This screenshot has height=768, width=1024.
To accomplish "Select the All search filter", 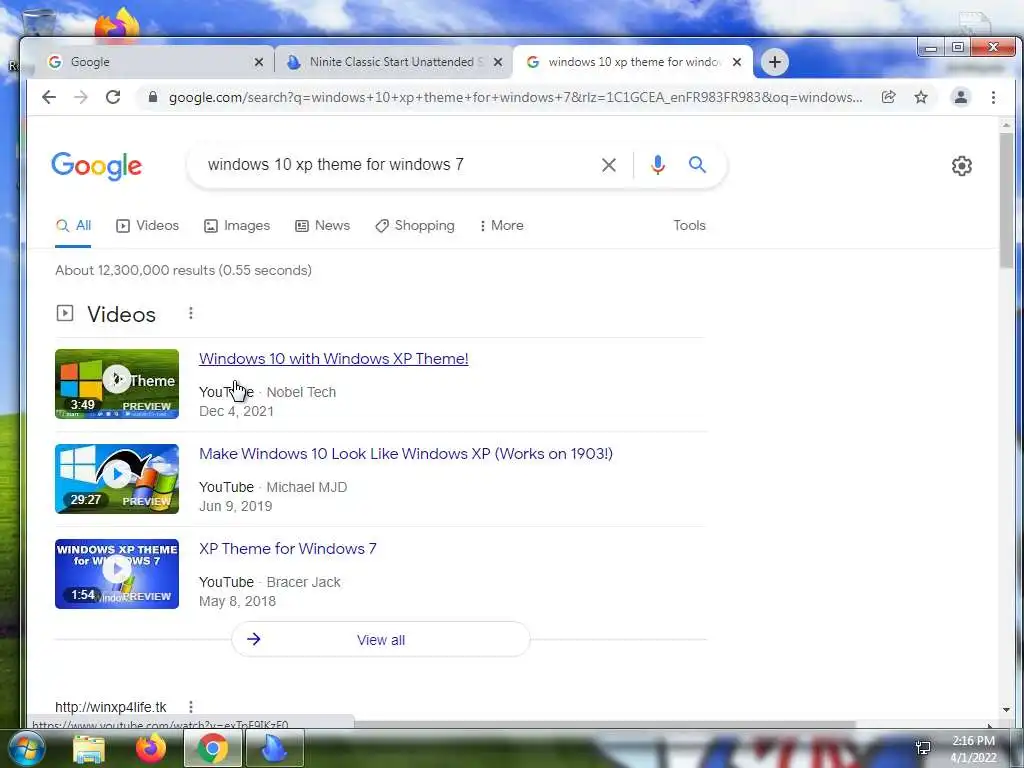I will (73, 225).
